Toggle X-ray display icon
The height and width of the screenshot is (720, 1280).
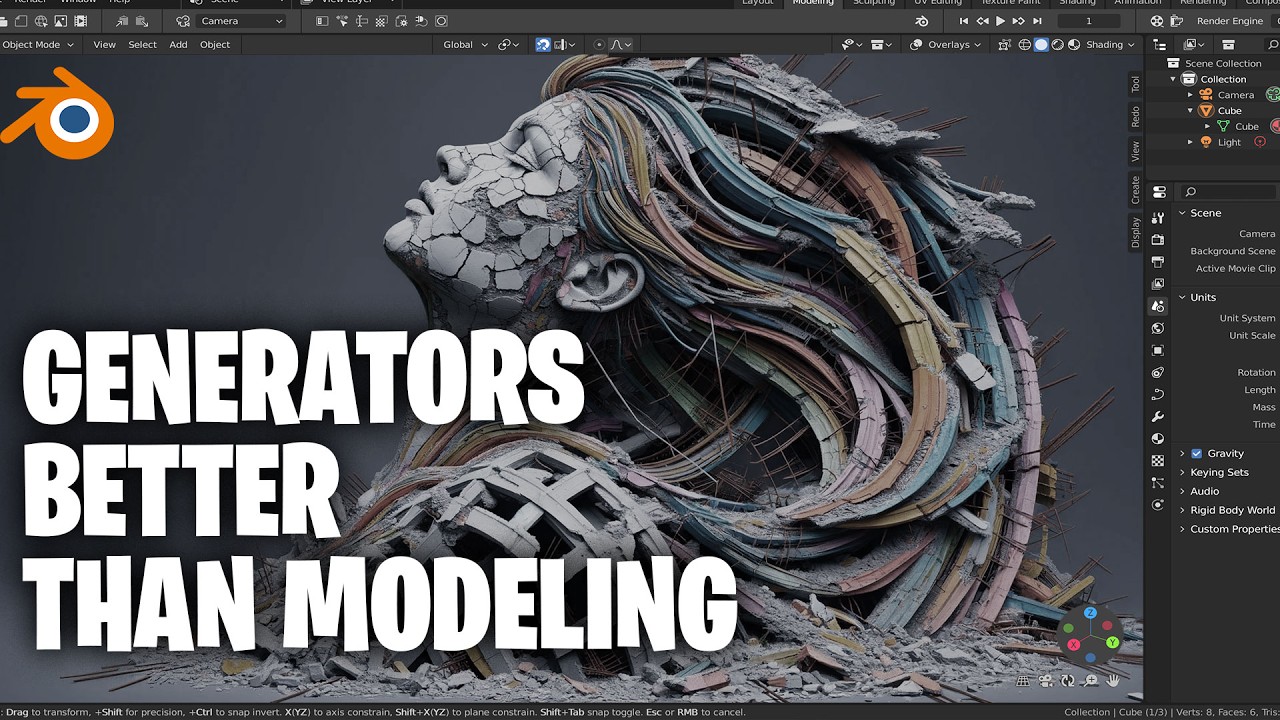(1004, 45)
